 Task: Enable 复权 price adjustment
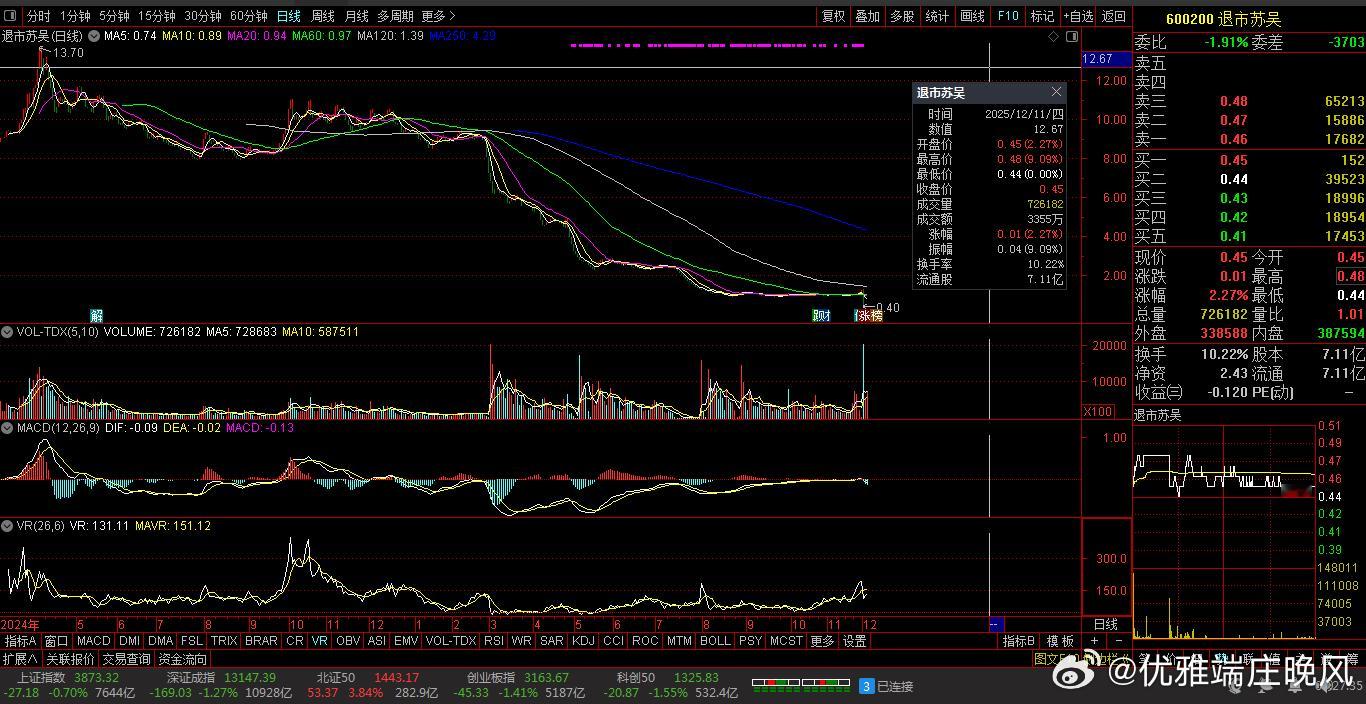833,16
